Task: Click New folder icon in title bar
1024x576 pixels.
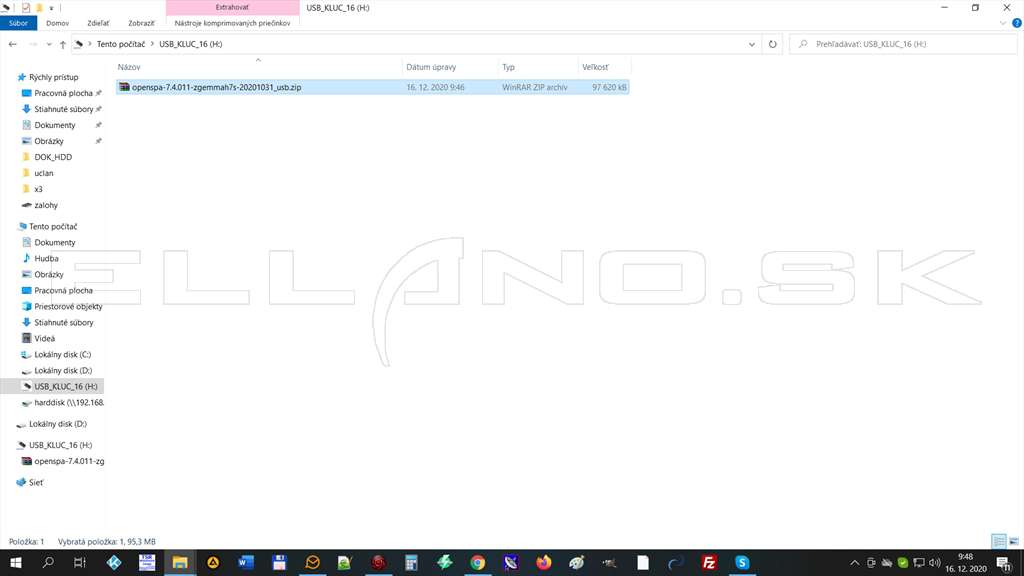Action: [39, 8]
